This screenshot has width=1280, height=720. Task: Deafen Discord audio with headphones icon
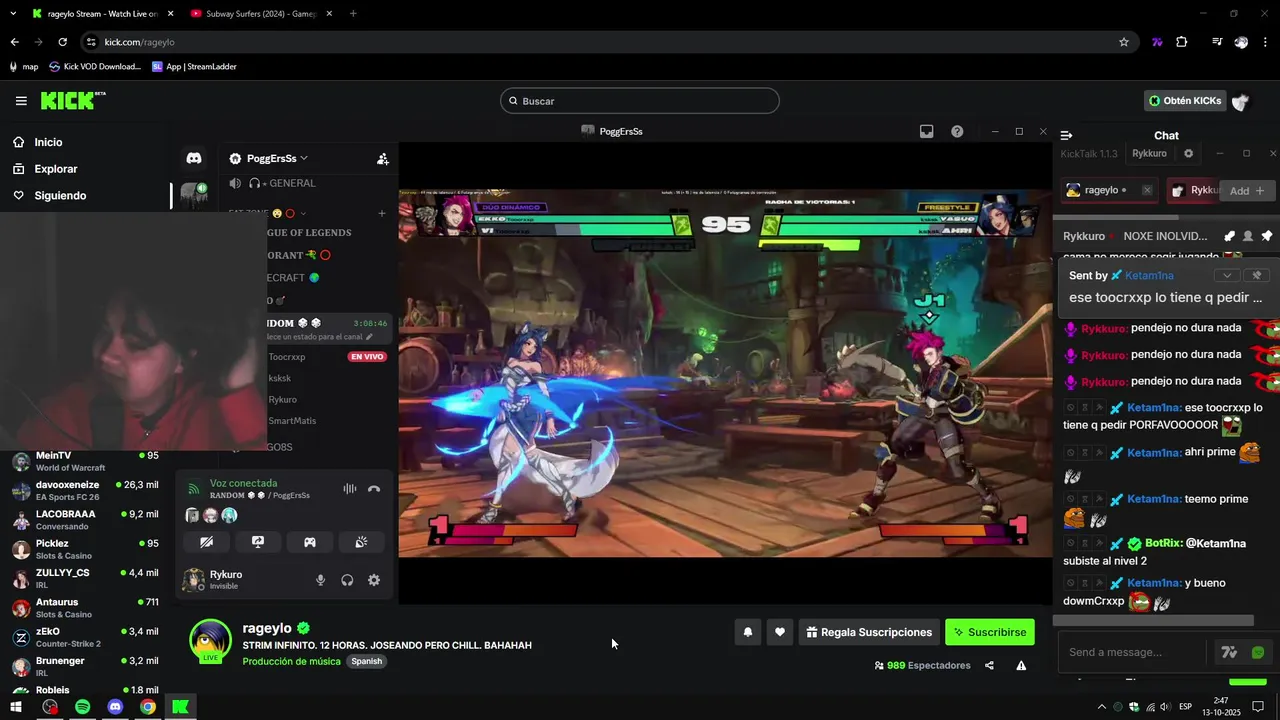(347, 580)
